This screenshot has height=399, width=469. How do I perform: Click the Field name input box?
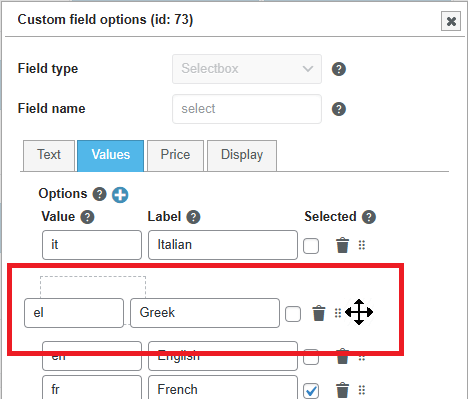click(x=247, y=109)
